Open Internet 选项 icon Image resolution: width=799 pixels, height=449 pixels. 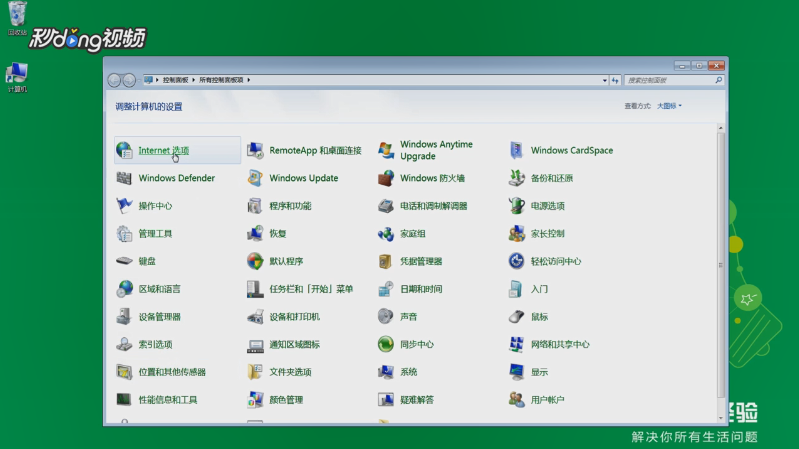point(124,150)
